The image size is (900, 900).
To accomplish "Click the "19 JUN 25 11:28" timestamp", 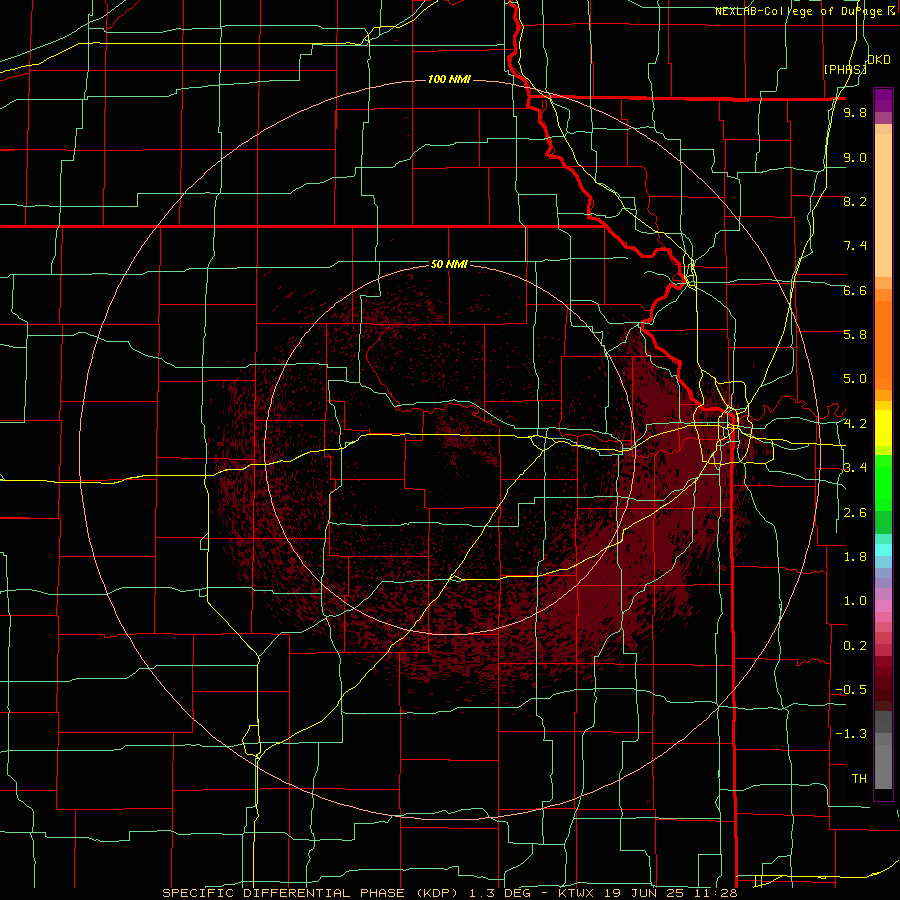I will click(671, 893).
